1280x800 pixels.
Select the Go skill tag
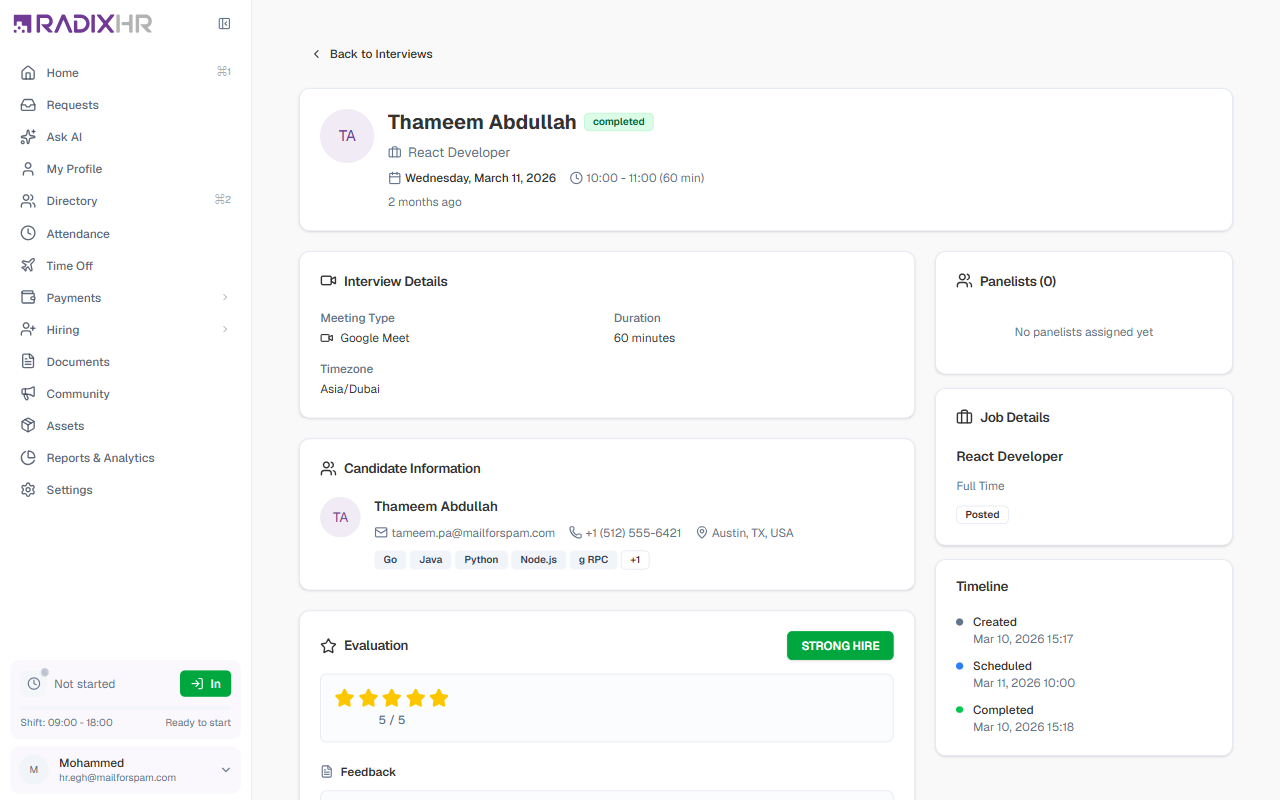(x=390, y=560)
